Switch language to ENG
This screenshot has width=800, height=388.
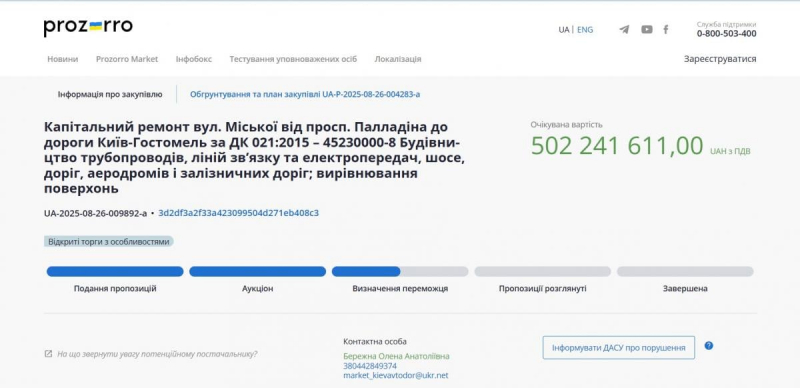(585, 30)
